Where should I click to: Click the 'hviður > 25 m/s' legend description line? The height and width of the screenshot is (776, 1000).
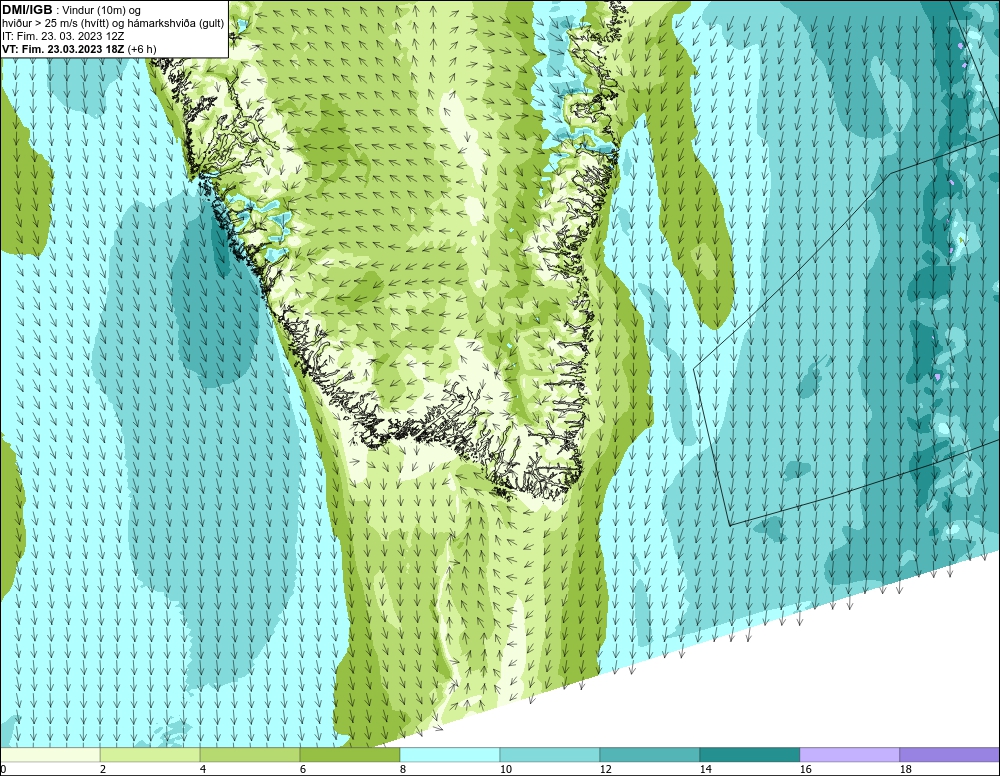click(114, 24)
